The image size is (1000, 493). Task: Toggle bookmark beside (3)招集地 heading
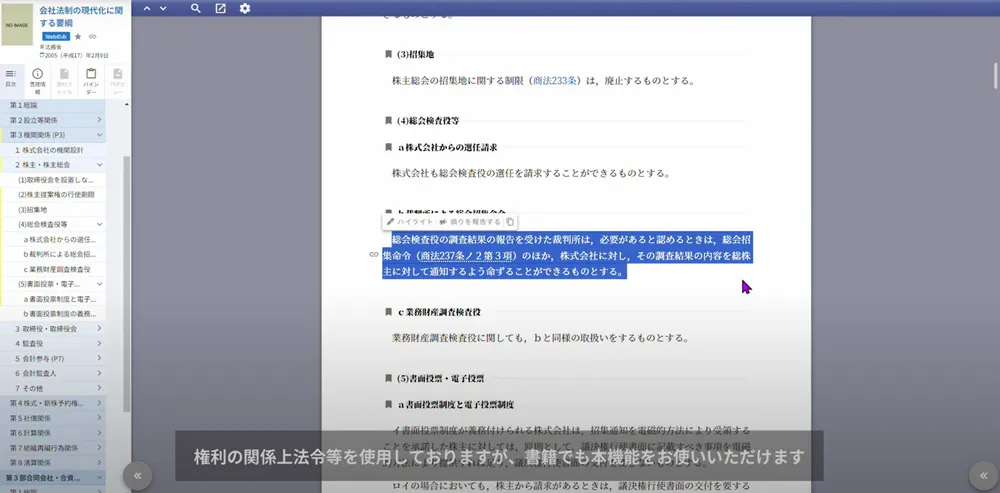[x=388, y=54]
